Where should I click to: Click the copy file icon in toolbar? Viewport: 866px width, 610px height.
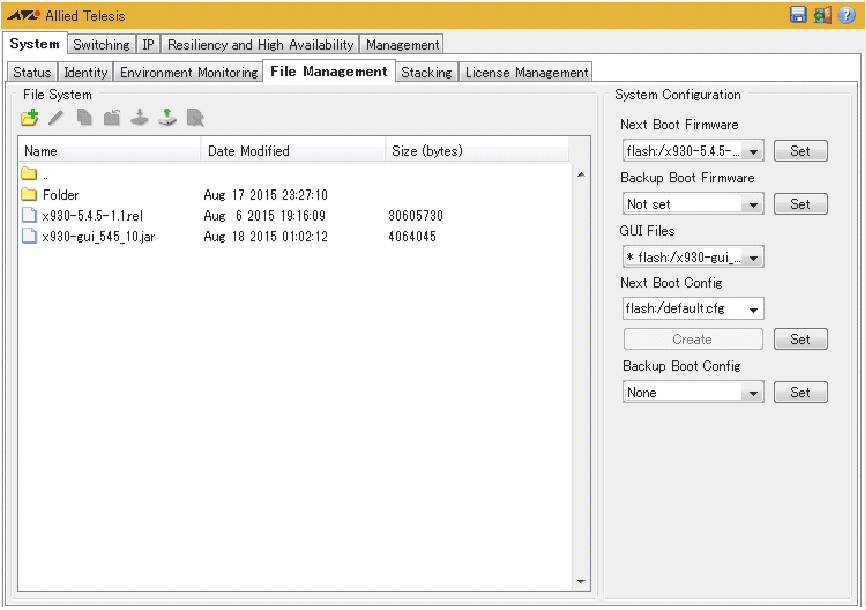pos(84,118)
